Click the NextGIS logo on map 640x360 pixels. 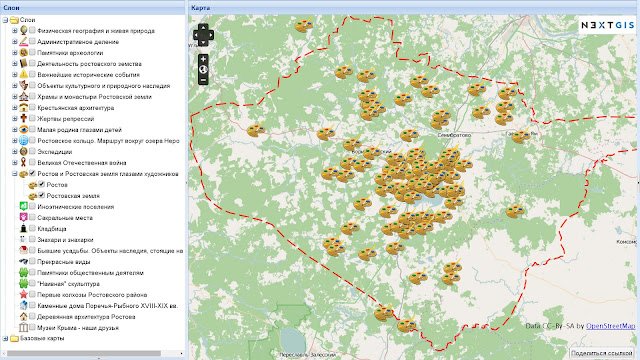pos(608,25)
